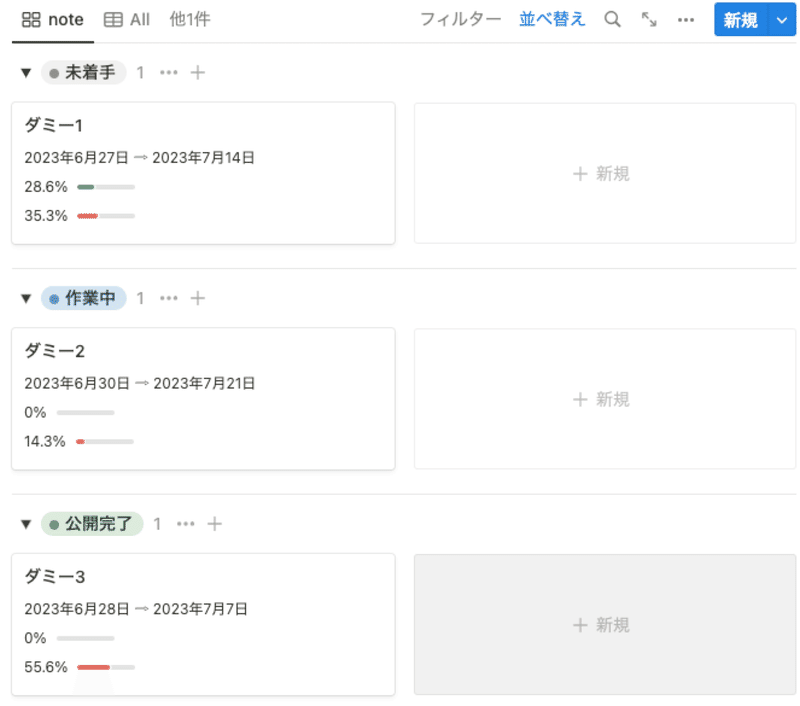
Task: Click the table icon of All tab
Action: [113, 20]
